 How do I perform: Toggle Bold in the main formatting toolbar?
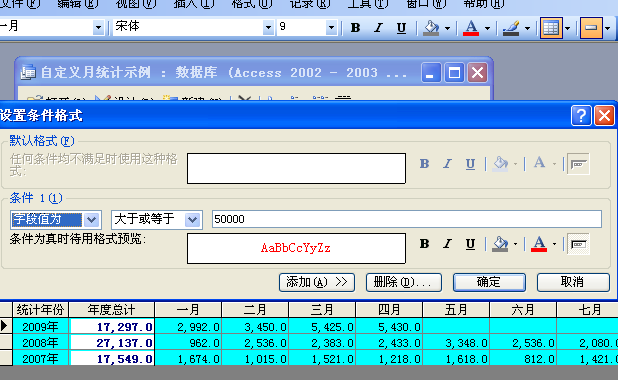point(355,28)
